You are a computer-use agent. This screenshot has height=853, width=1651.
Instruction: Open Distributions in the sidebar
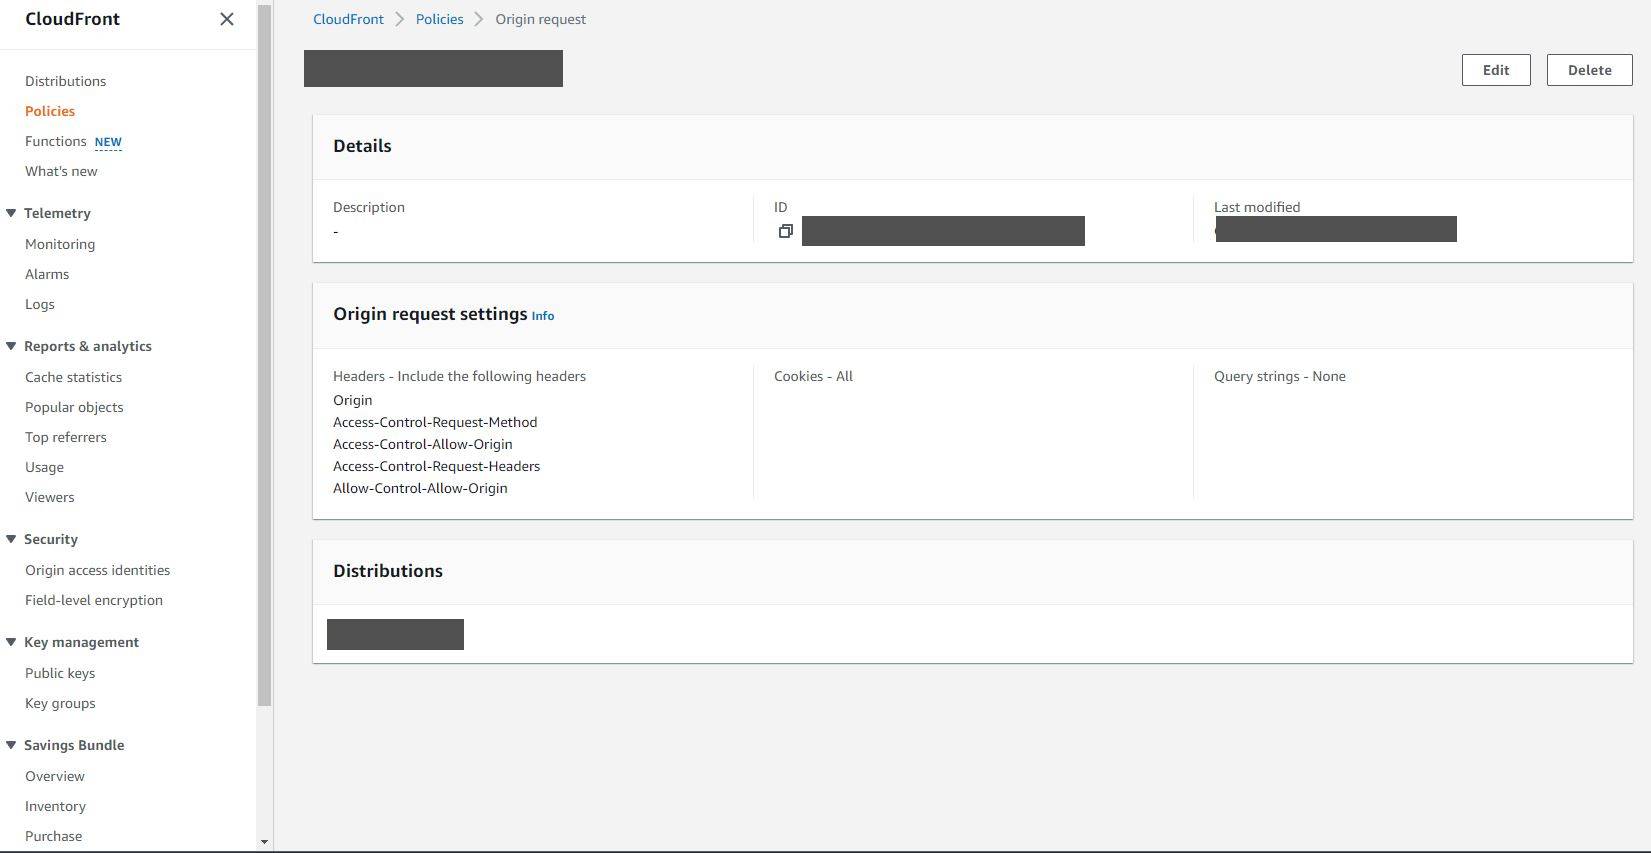click(65, 81)
